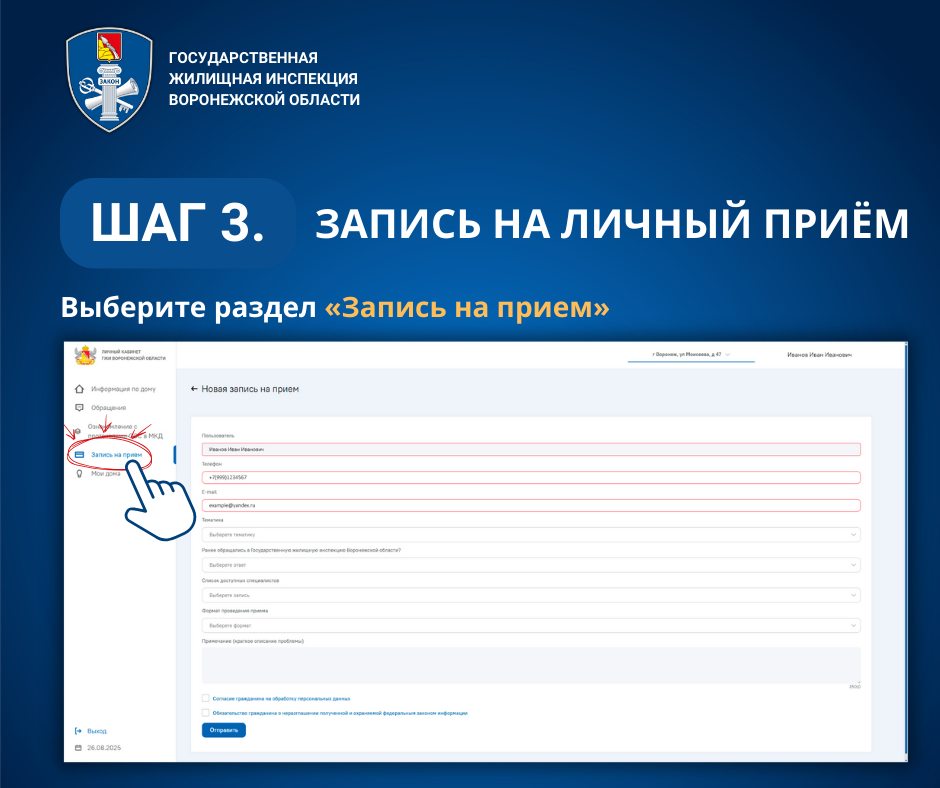
Task: Click the card icon next to Запись на прием
Action: point(79,455)
